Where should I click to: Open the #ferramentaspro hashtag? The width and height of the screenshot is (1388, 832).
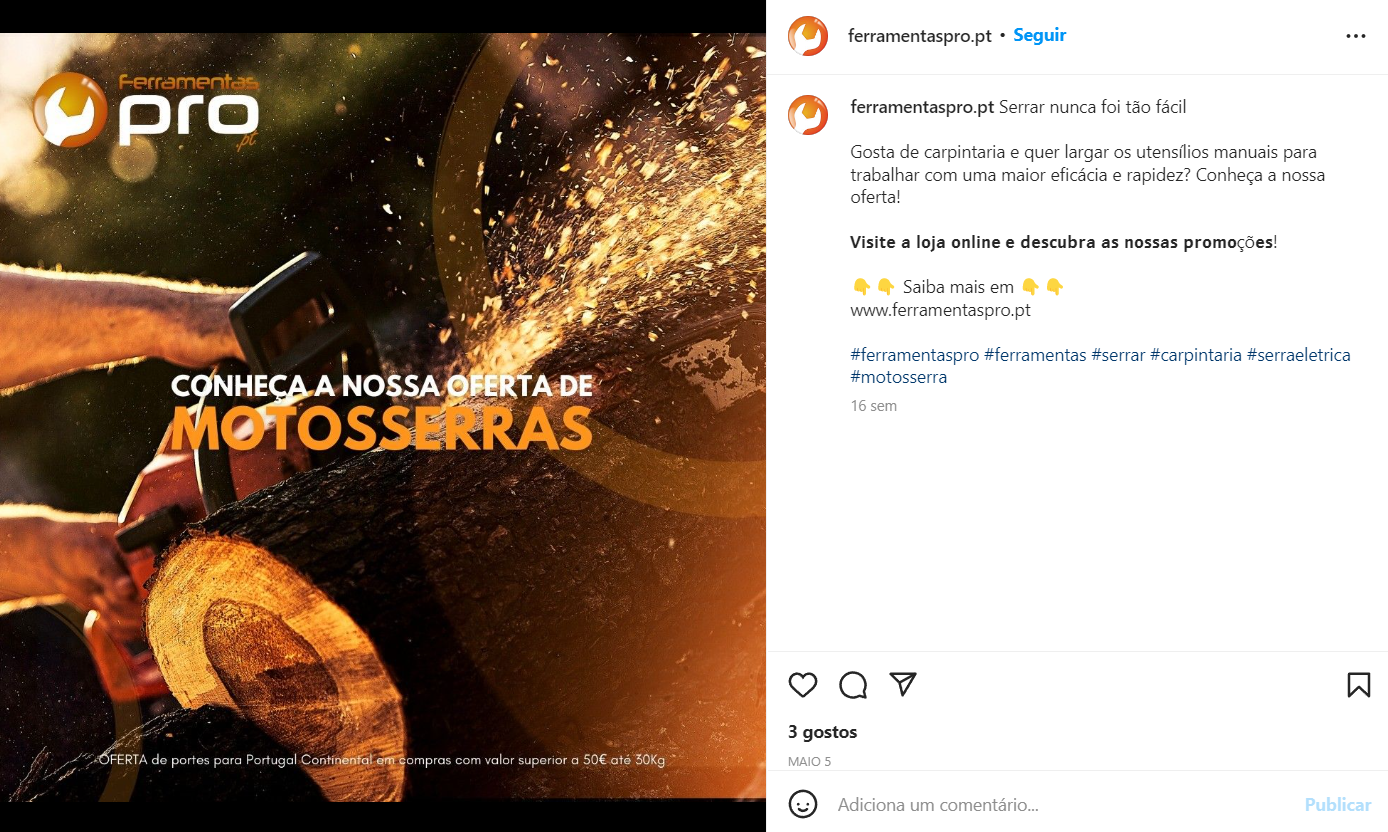(914, 355)
